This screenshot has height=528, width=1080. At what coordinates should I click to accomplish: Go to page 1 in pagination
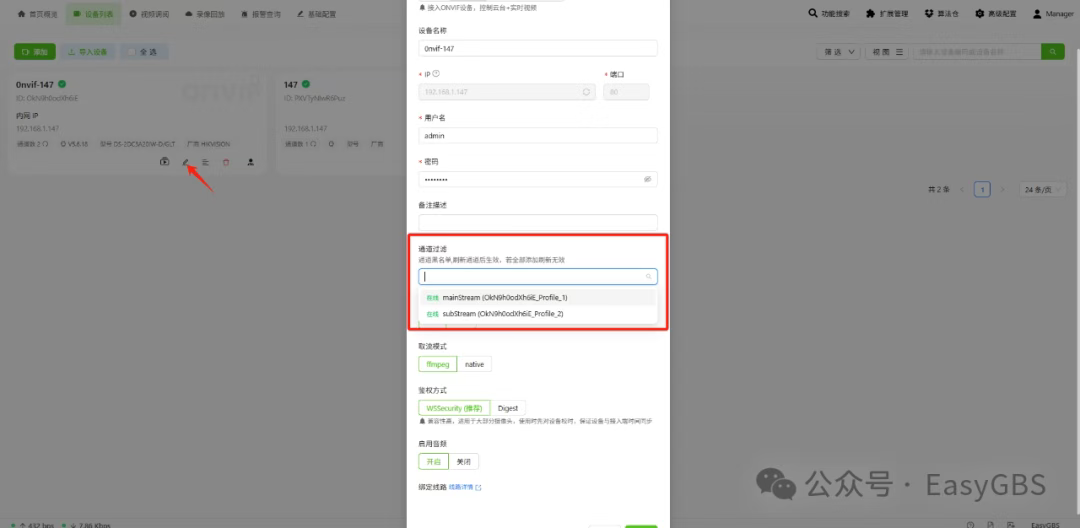[982, 189]
